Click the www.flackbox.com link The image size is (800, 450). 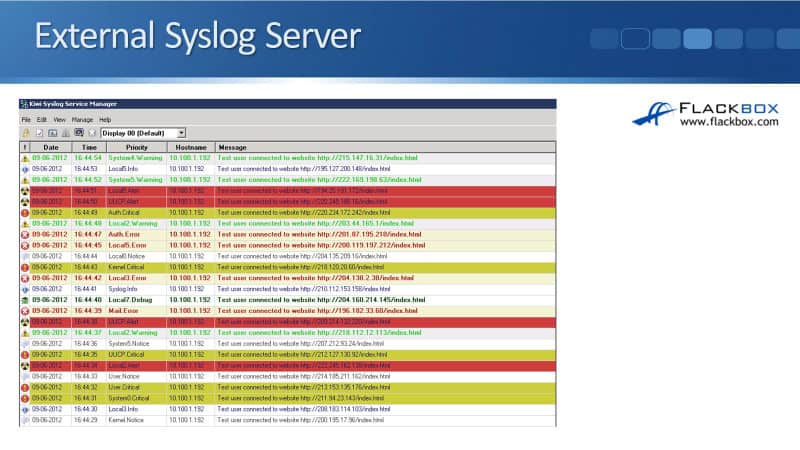(728, 122)
